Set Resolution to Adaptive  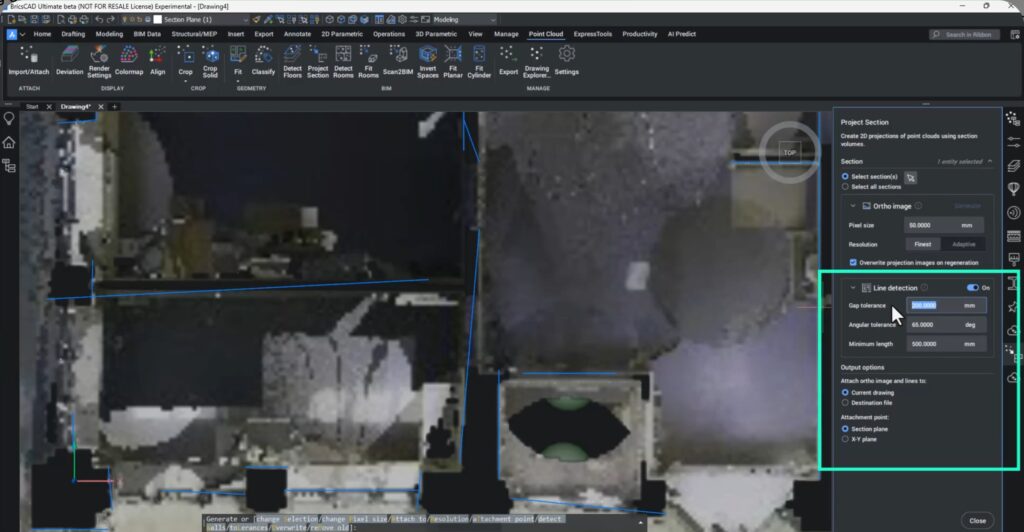(963, 244)
